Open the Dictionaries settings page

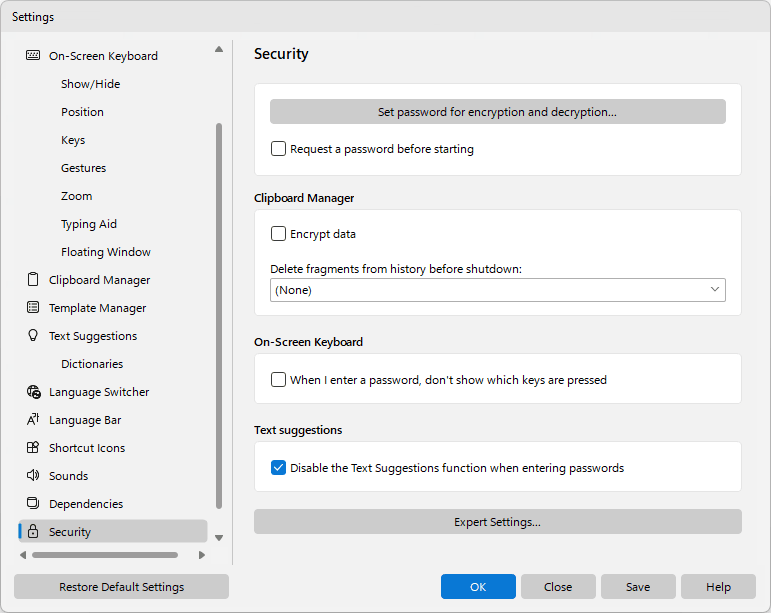[92, 364]
